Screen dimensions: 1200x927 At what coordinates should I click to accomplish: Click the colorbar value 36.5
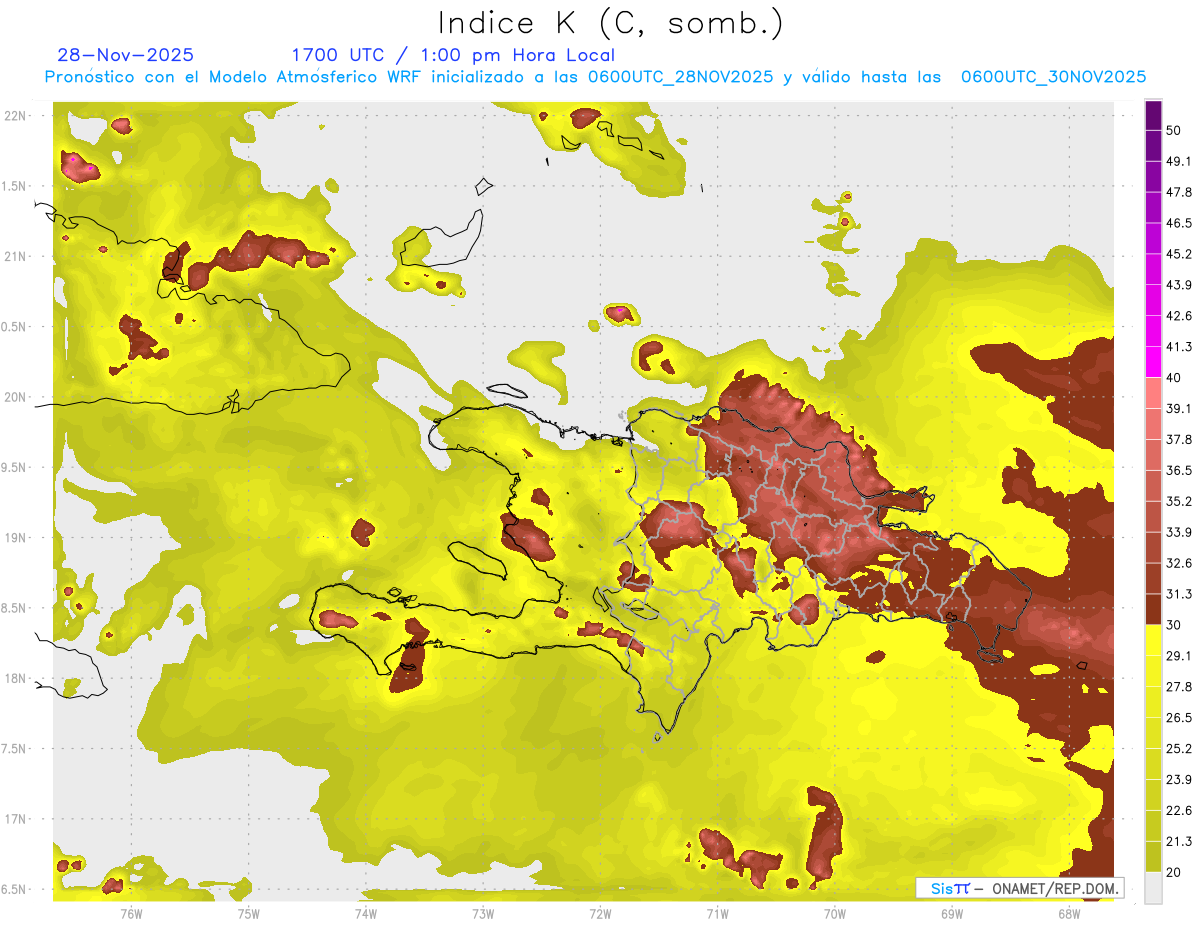(x=1179, y=470)
